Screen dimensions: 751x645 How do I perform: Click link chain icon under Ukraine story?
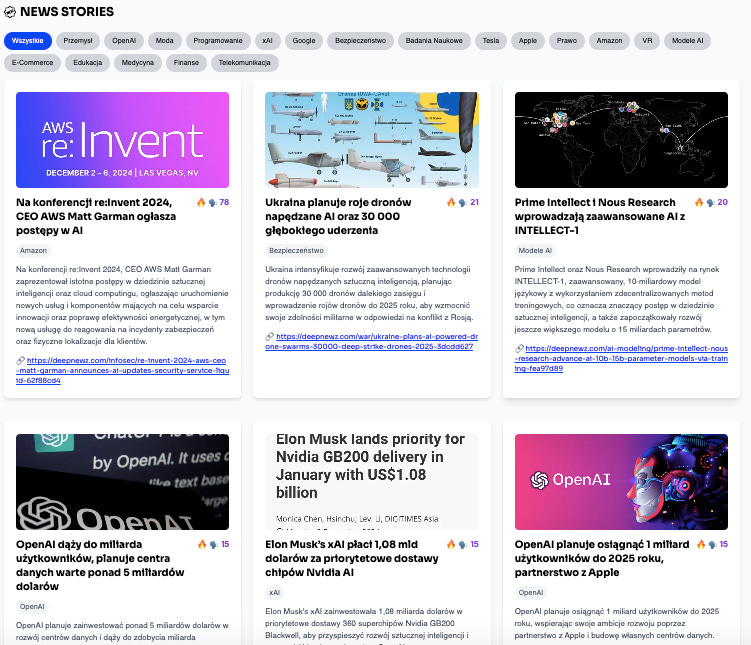tap(270, 337)
